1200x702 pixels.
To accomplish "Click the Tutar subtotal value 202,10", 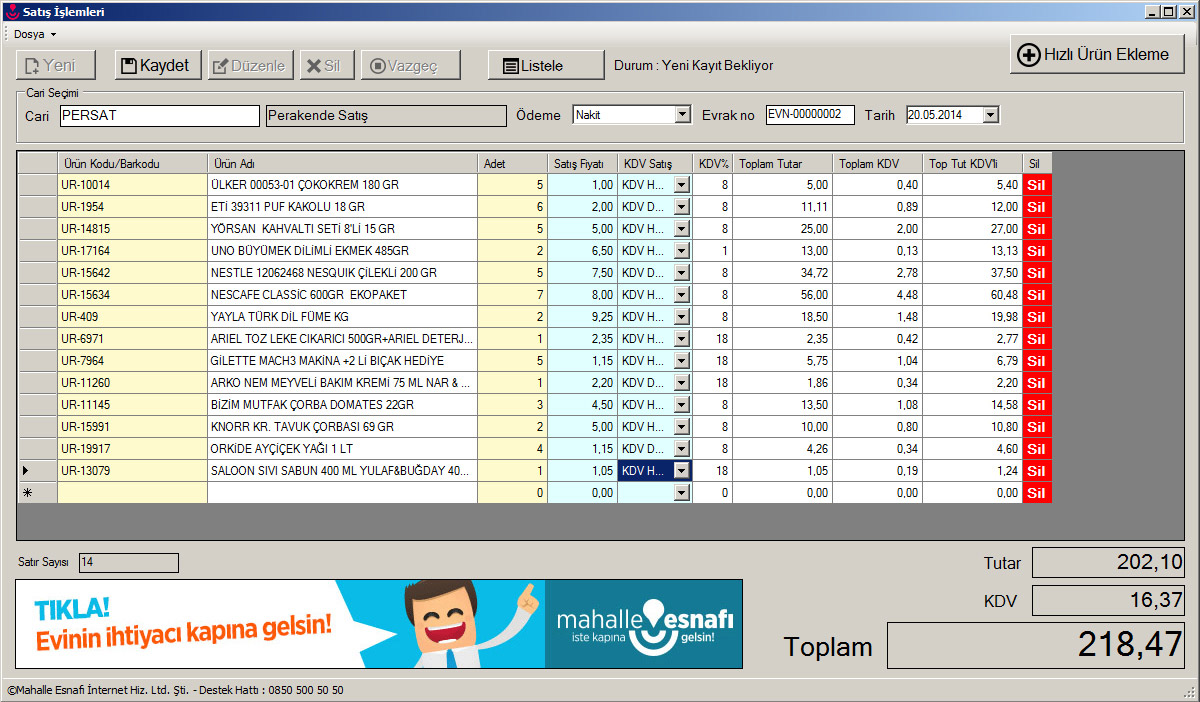I will pyautogui.click(x=1108, y=563).
